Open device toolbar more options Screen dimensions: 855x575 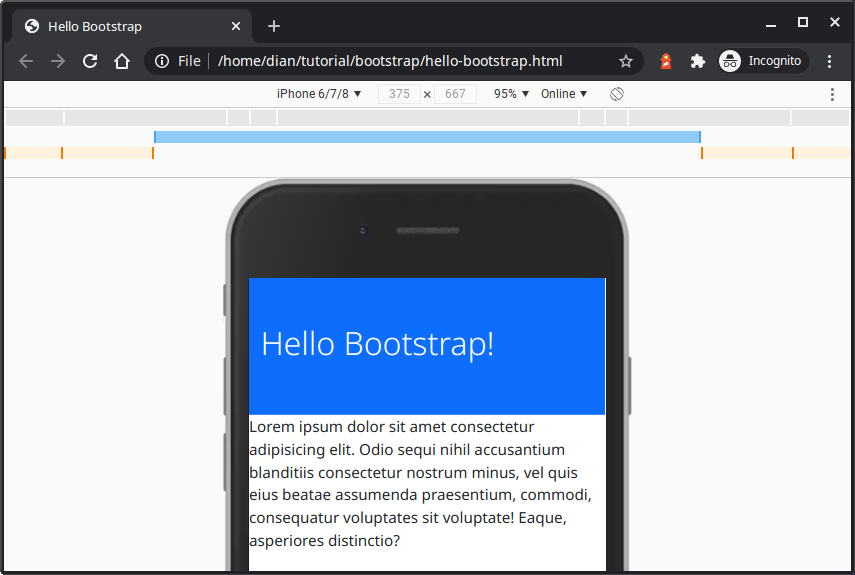[x=832, y=94]
